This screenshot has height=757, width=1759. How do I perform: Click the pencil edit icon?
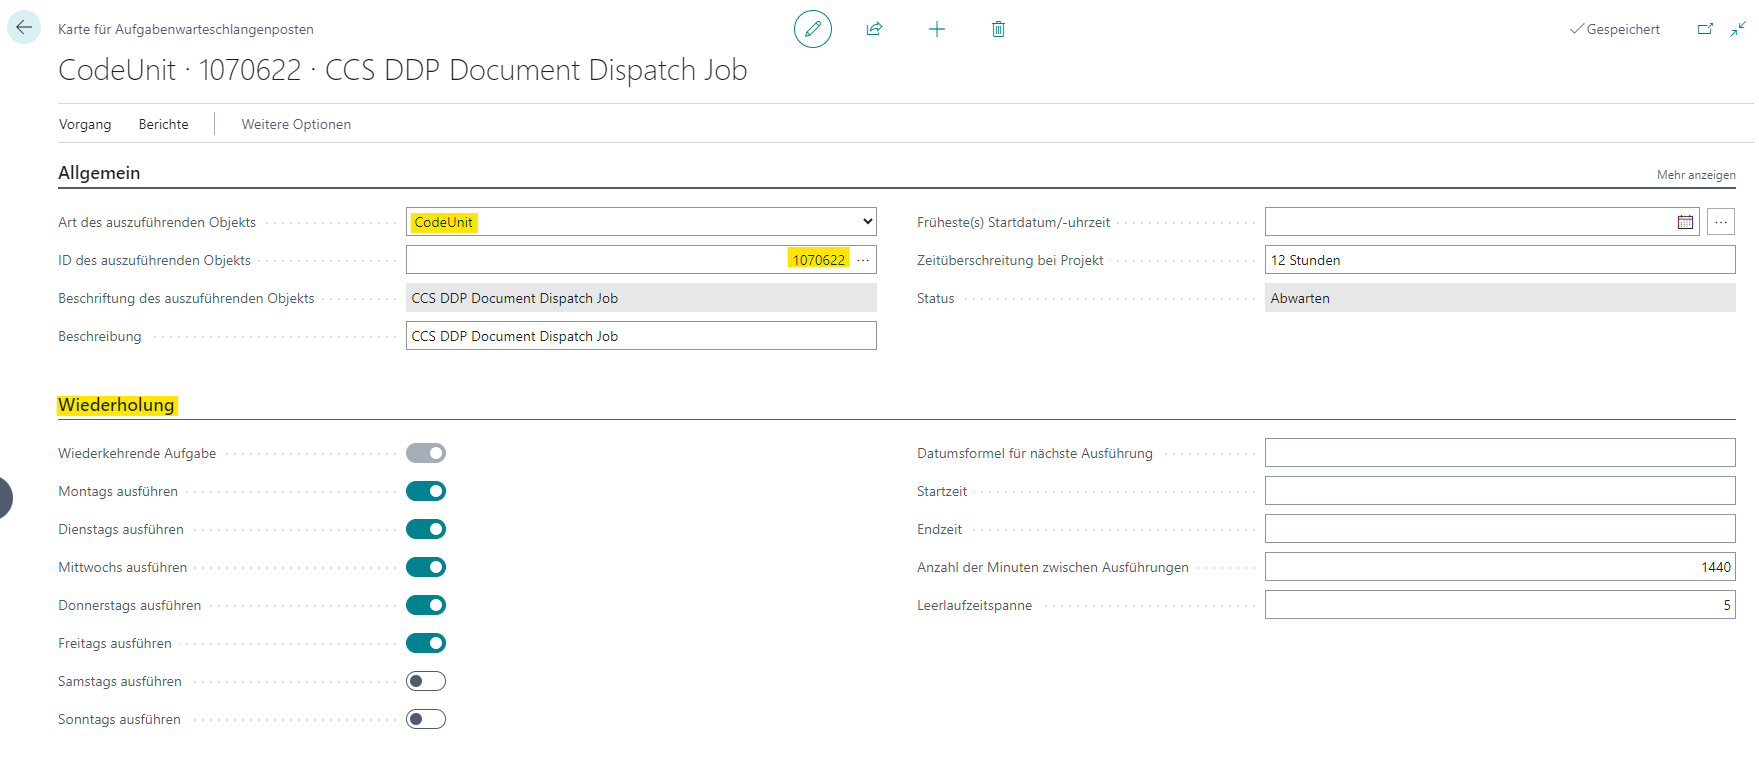click(812, 29)
